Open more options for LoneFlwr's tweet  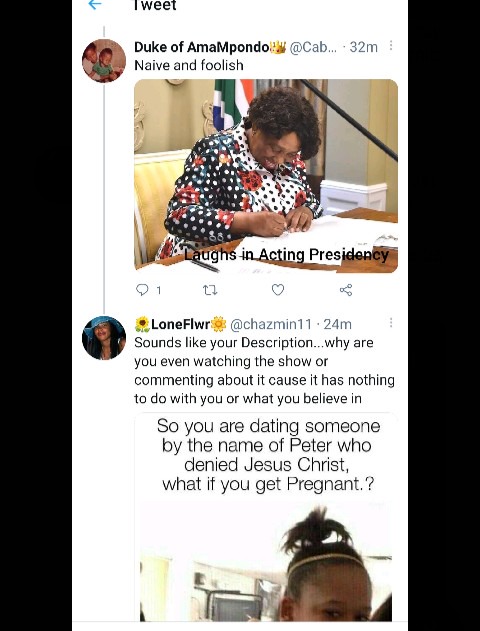(x=391, y=323)
